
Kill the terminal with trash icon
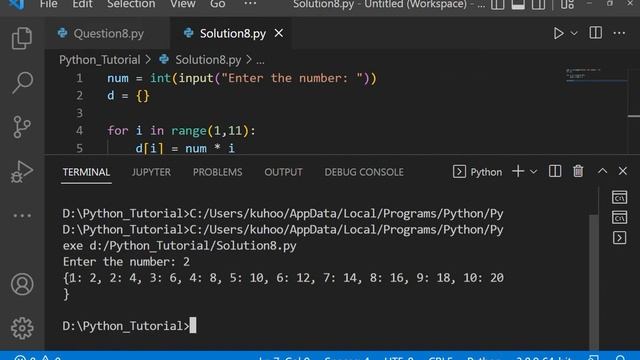pyautogui.click(x=578, y=171)
